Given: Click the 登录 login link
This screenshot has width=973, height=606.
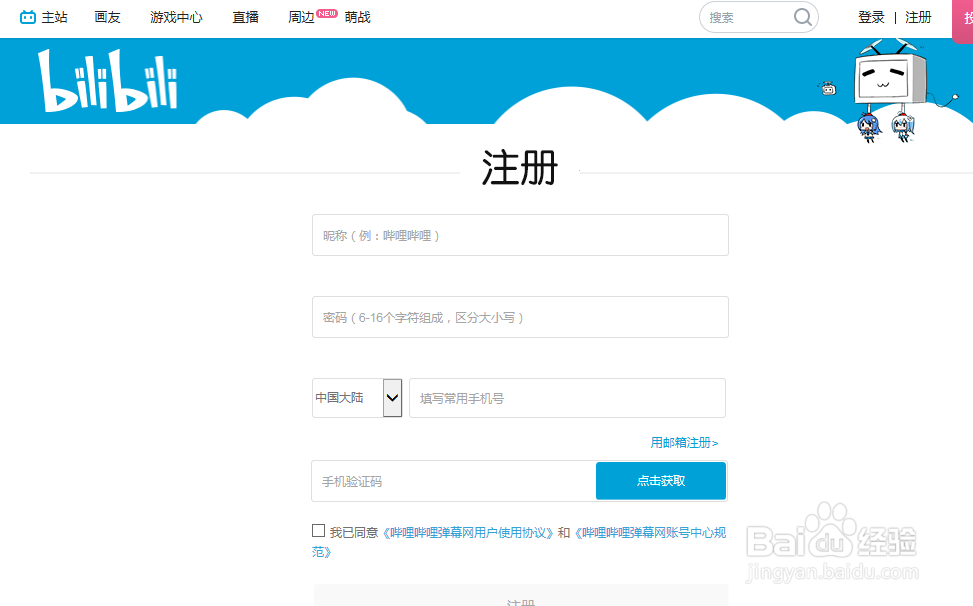Looking at the screenshot, I should click(870, 17).
